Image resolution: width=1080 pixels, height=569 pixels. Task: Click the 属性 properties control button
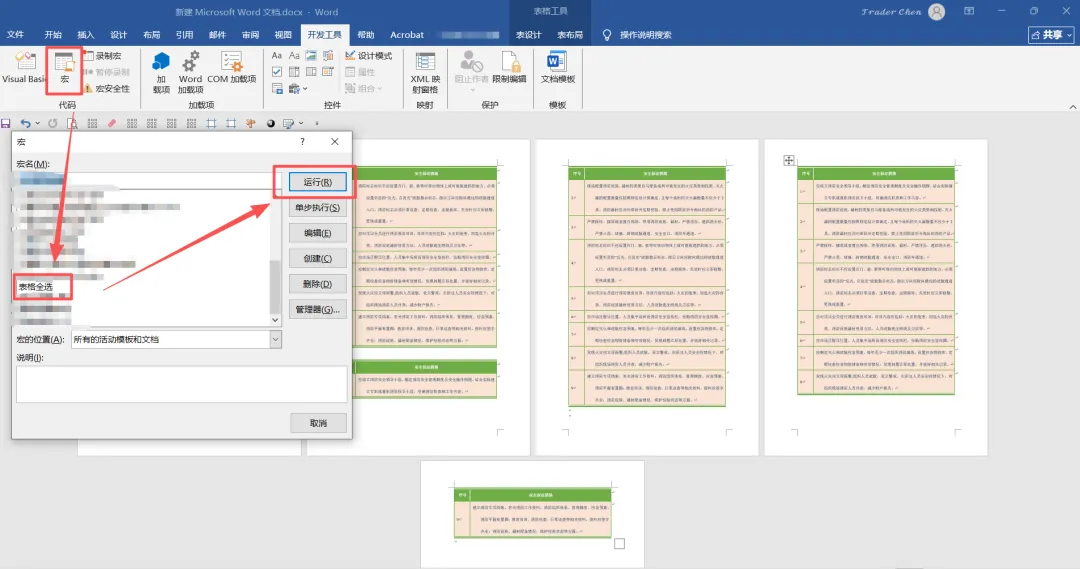click(360, 72)
